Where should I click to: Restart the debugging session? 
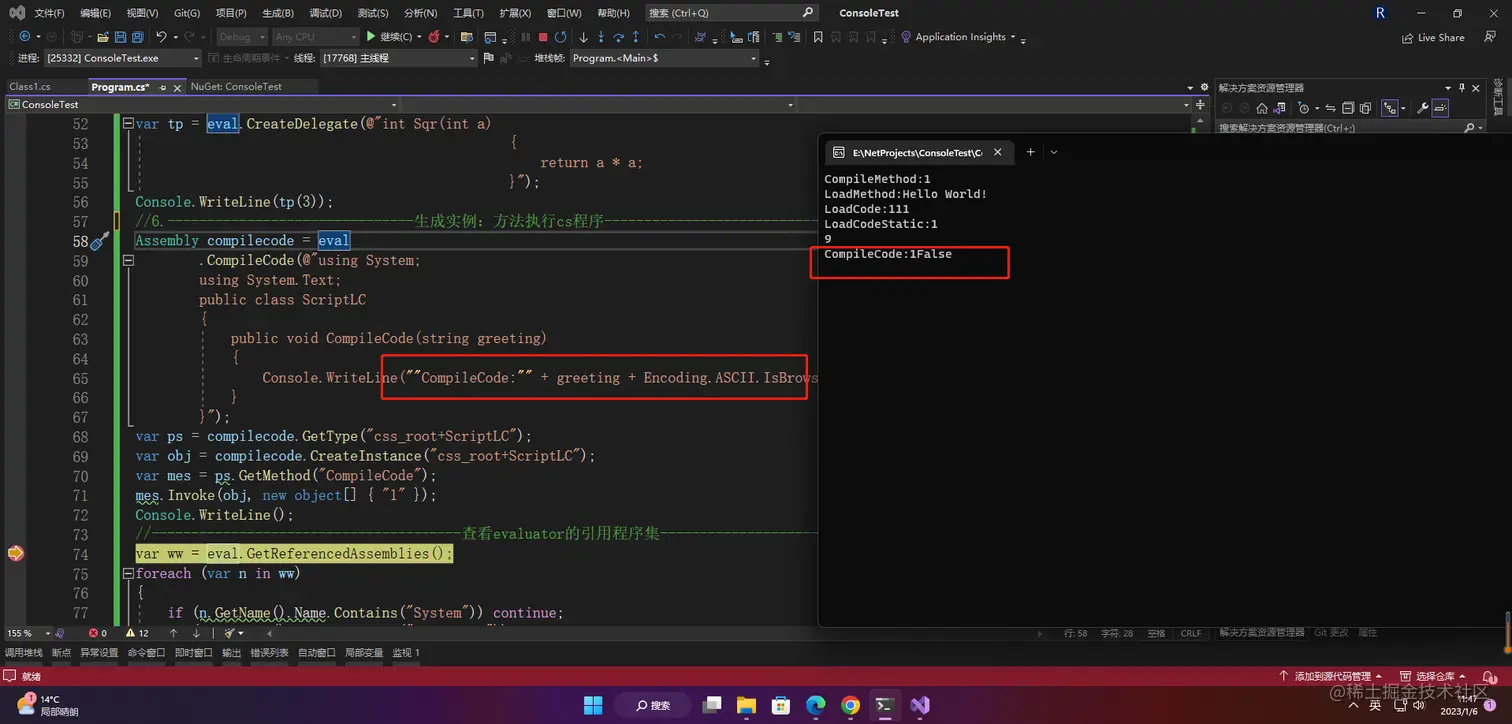click(x=560, y=37)
